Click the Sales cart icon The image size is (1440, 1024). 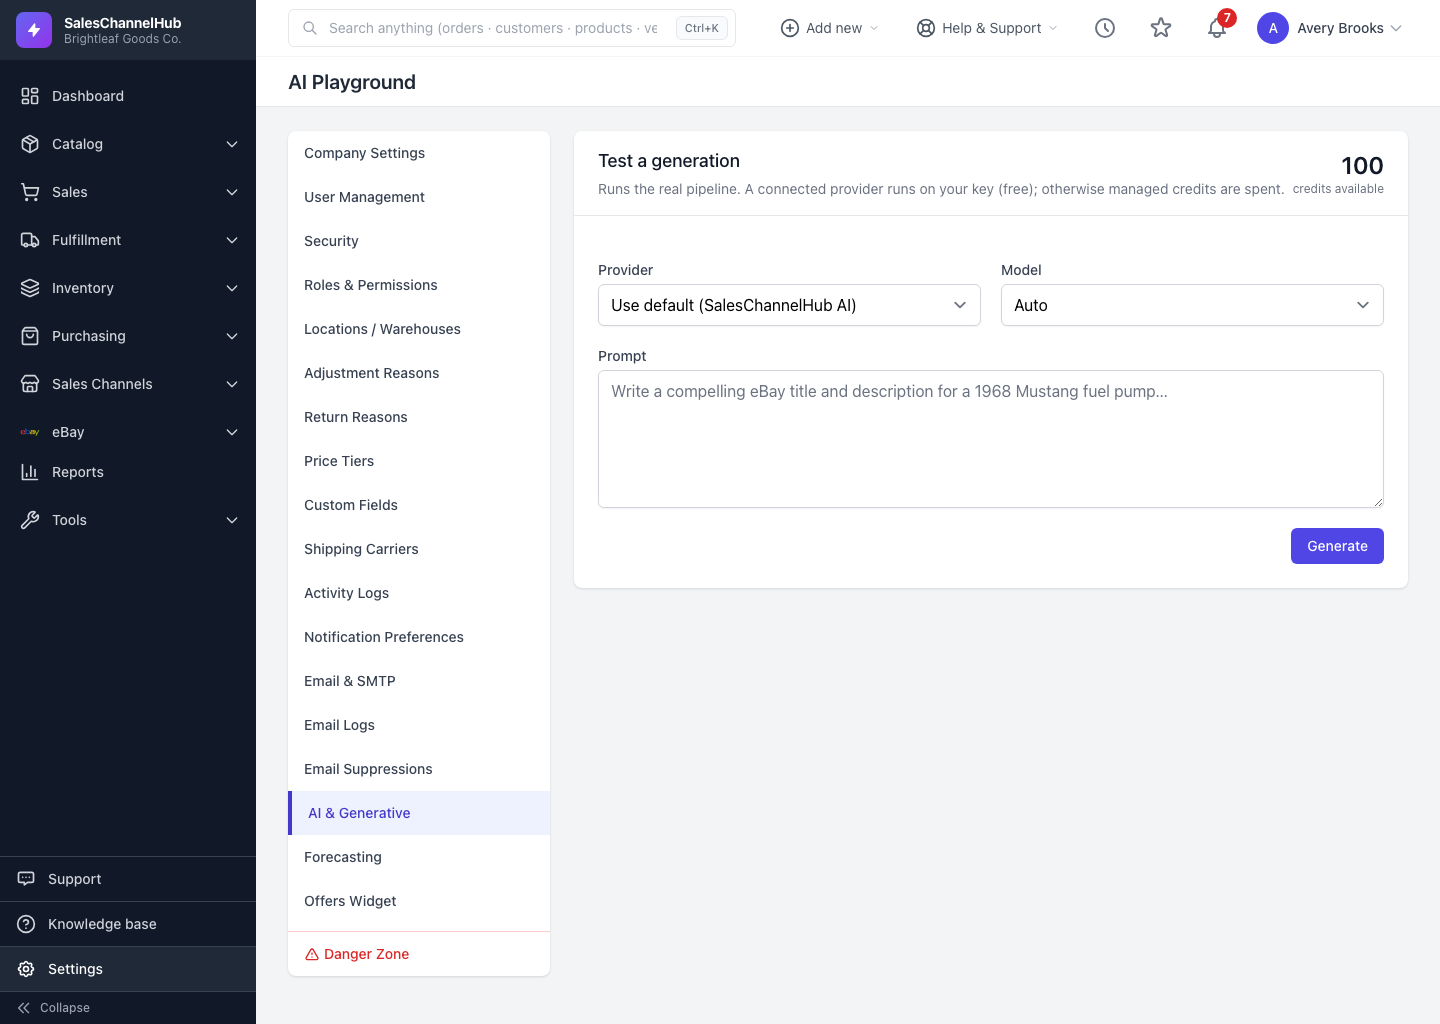coord(30,192)
